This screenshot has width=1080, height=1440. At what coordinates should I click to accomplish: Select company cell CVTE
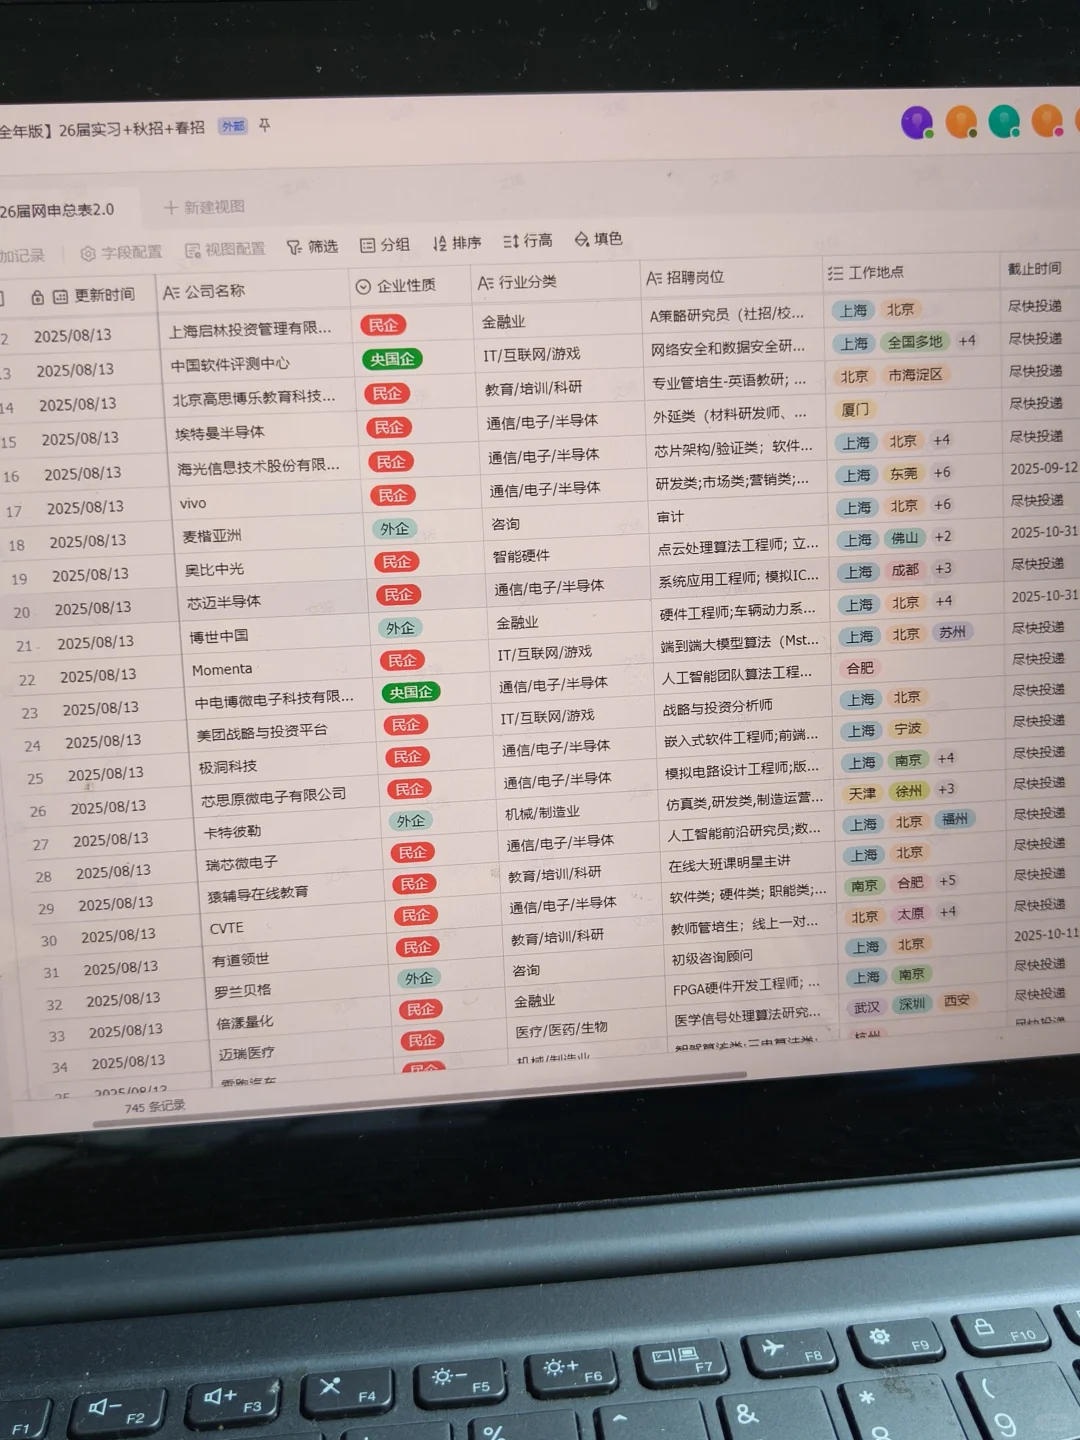[x=227, y=928]
